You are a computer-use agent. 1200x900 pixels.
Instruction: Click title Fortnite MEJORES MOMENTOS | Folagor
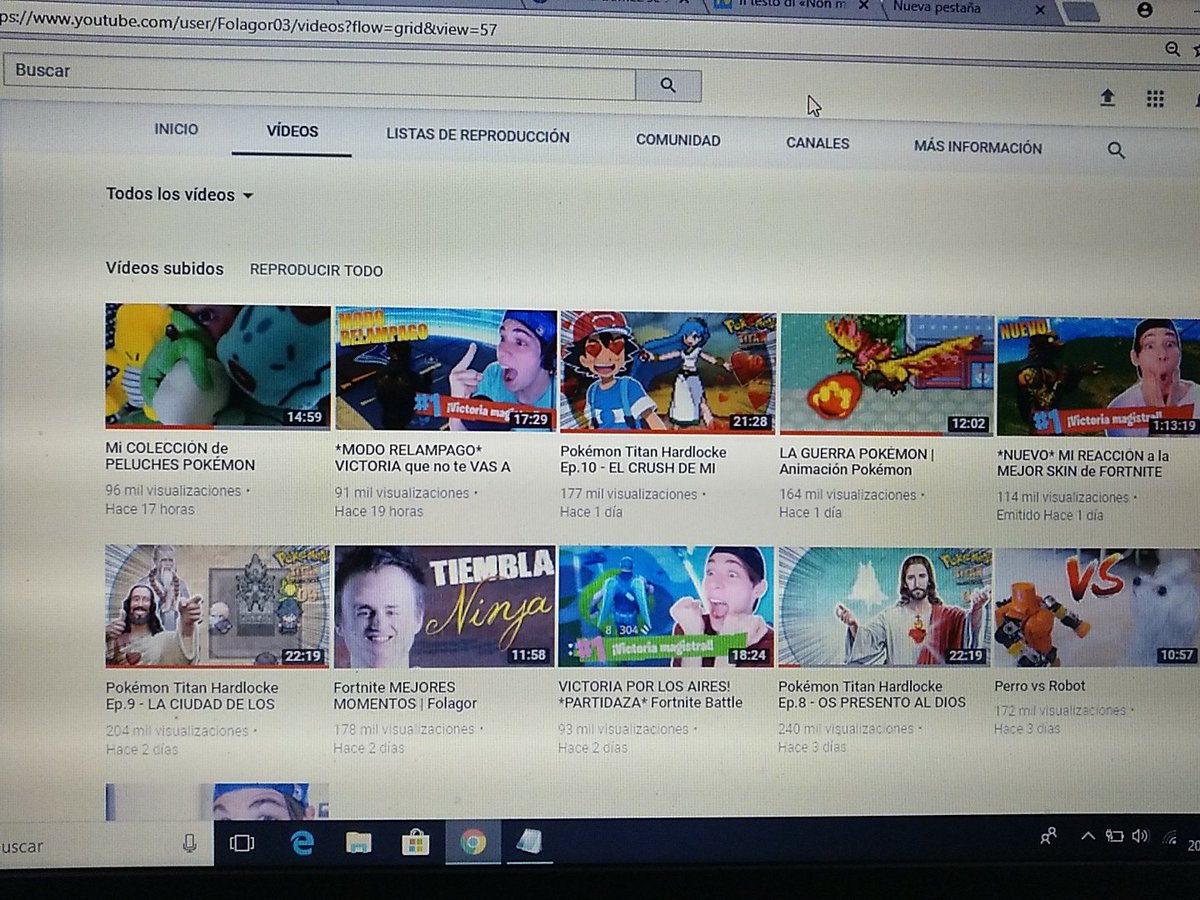(x=406, y=695)
